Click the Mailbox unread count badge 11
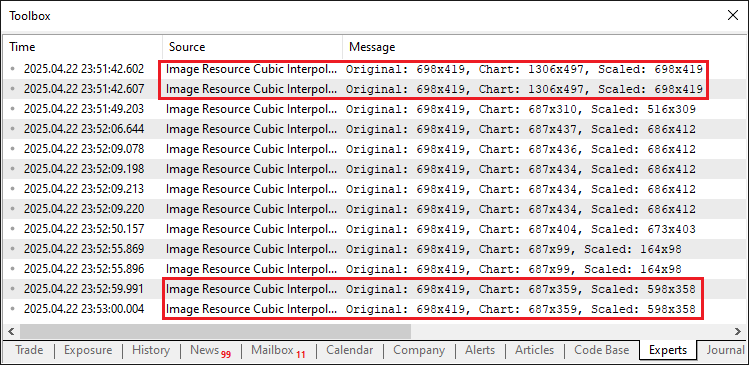The image size is (749, 365). click(x=300, y=354)
